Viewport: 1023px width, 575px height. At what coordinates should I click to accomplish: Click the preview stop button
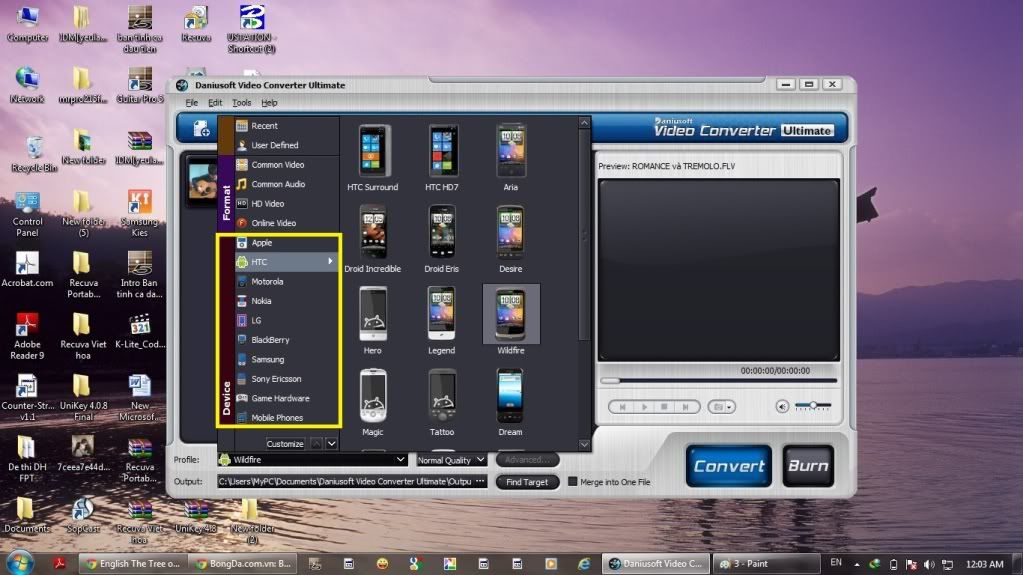pyautogui.click(x=664, y=407)
